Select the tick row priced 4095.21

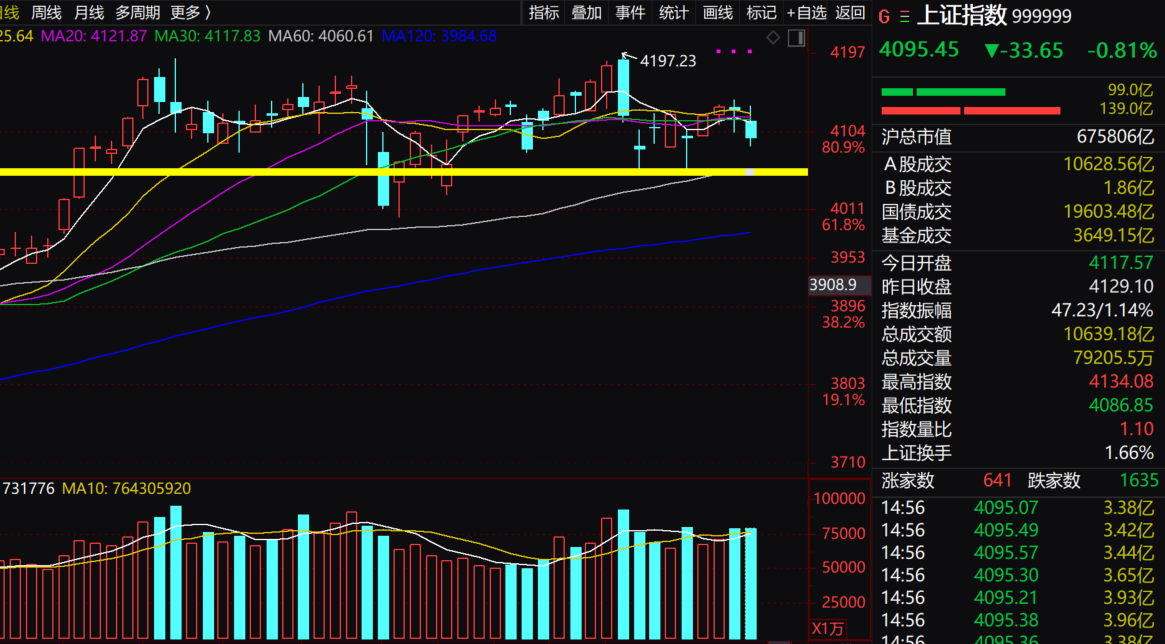(x=1018, y=597)
